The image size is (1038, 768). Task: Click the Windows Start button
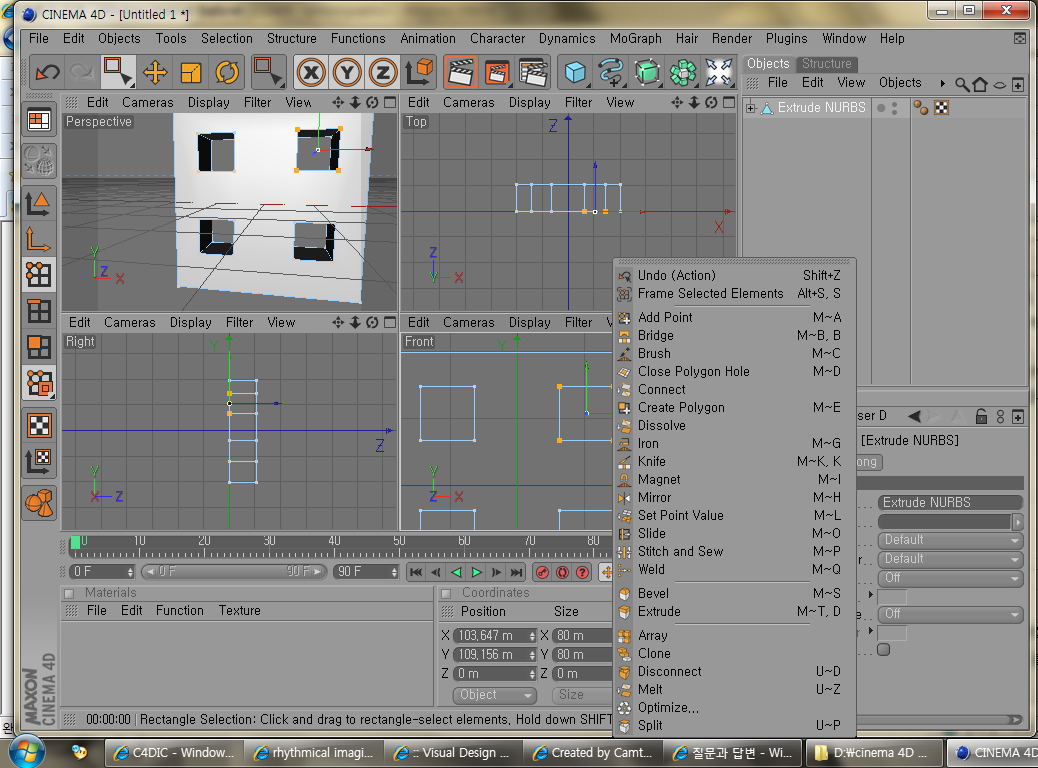[x=26, y=751]
